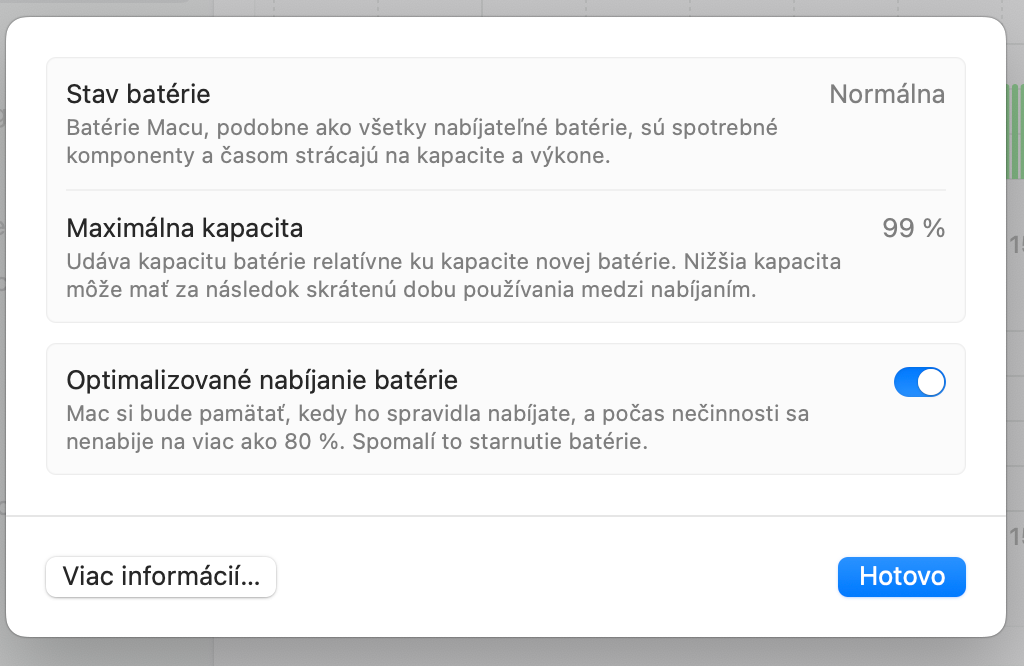The height and width of the screenshot is (666, 1024).
Task: Click the Optimalizované nabíjanie batérie label
Action: tap(262, 380)
